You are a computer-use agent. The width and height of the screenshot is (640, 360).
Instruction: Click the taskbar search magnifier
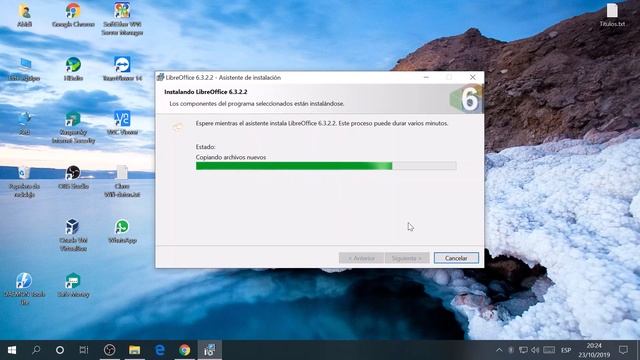click(x=36, y=350)
